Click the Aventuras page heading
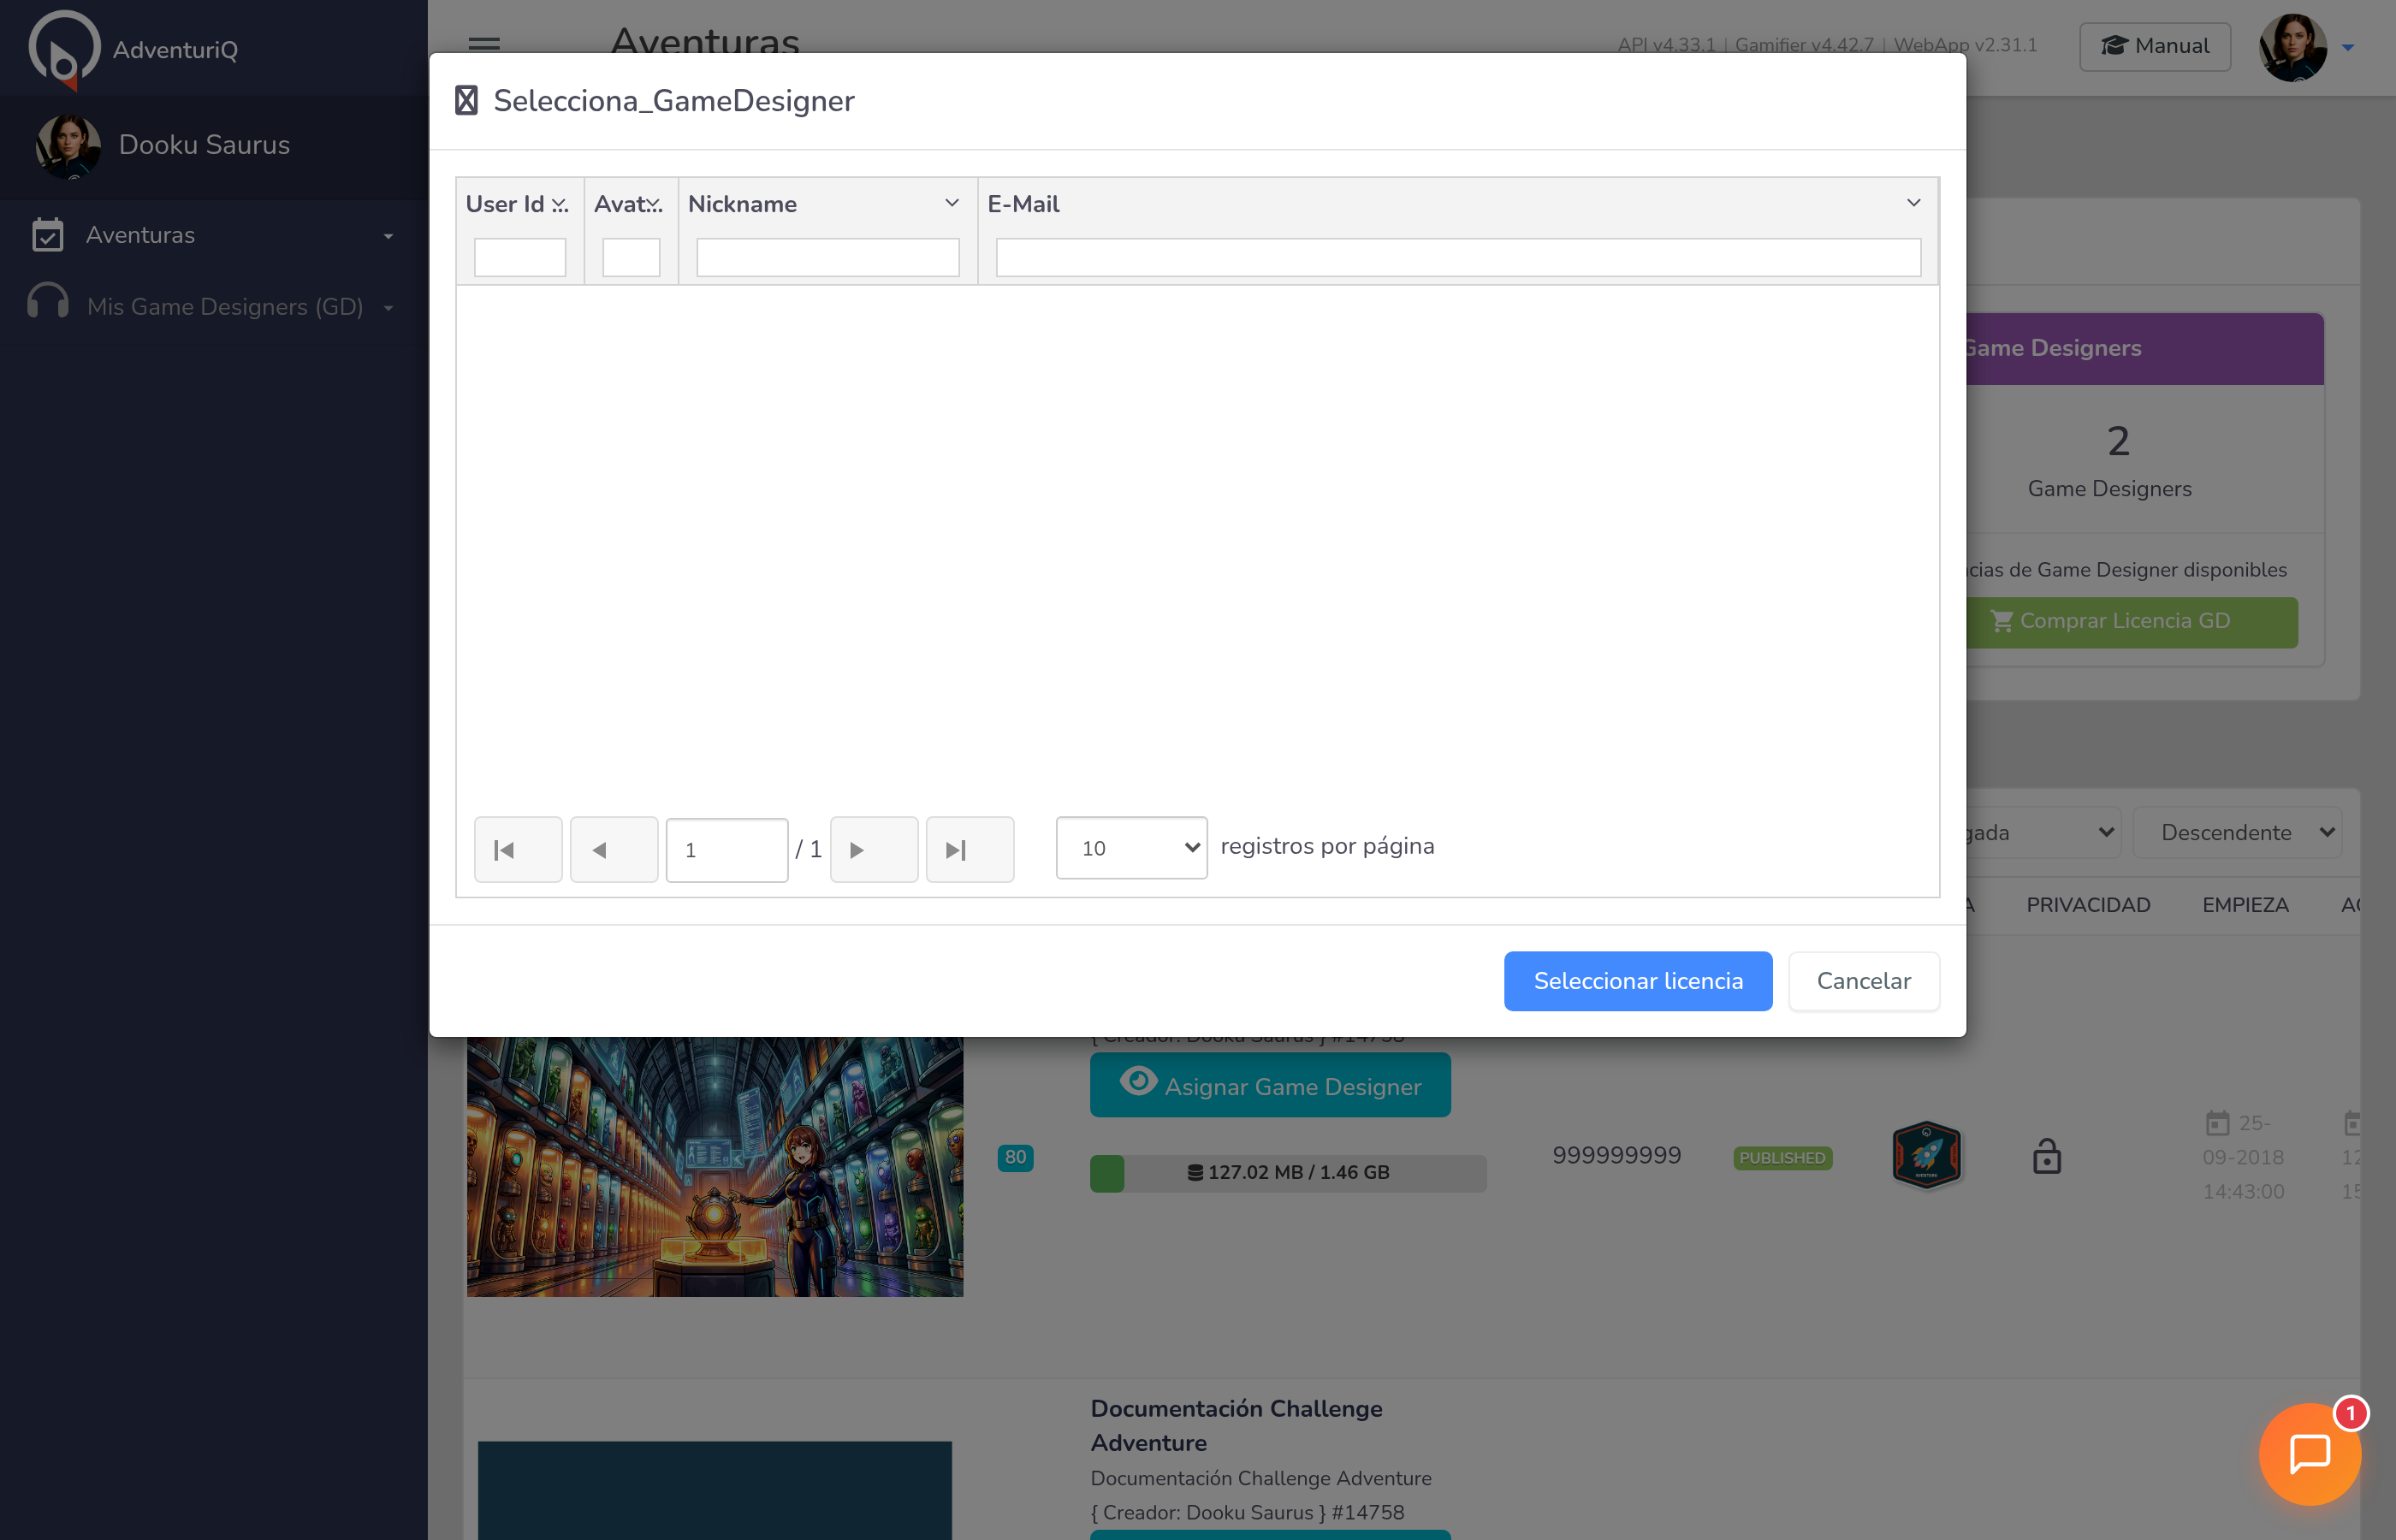 click(x=705, y=41)
